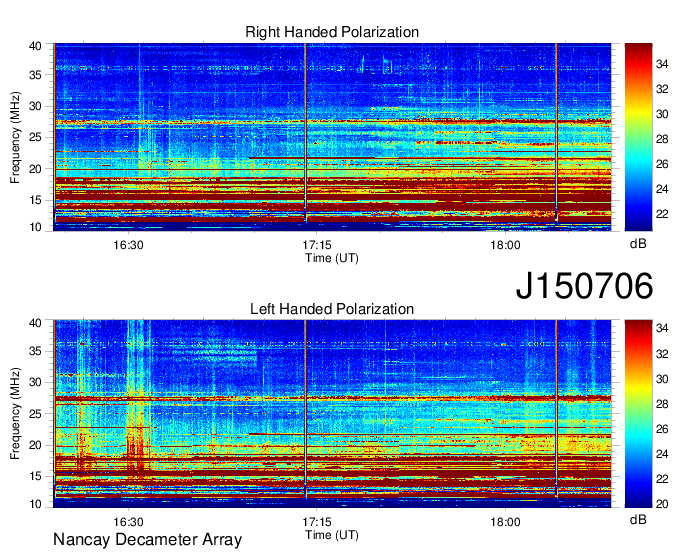The width and height of the screenshot is (680, 552).
Task: Click the 34 dB label on Right Handed color bar
Action: click(x=662, y=64)
